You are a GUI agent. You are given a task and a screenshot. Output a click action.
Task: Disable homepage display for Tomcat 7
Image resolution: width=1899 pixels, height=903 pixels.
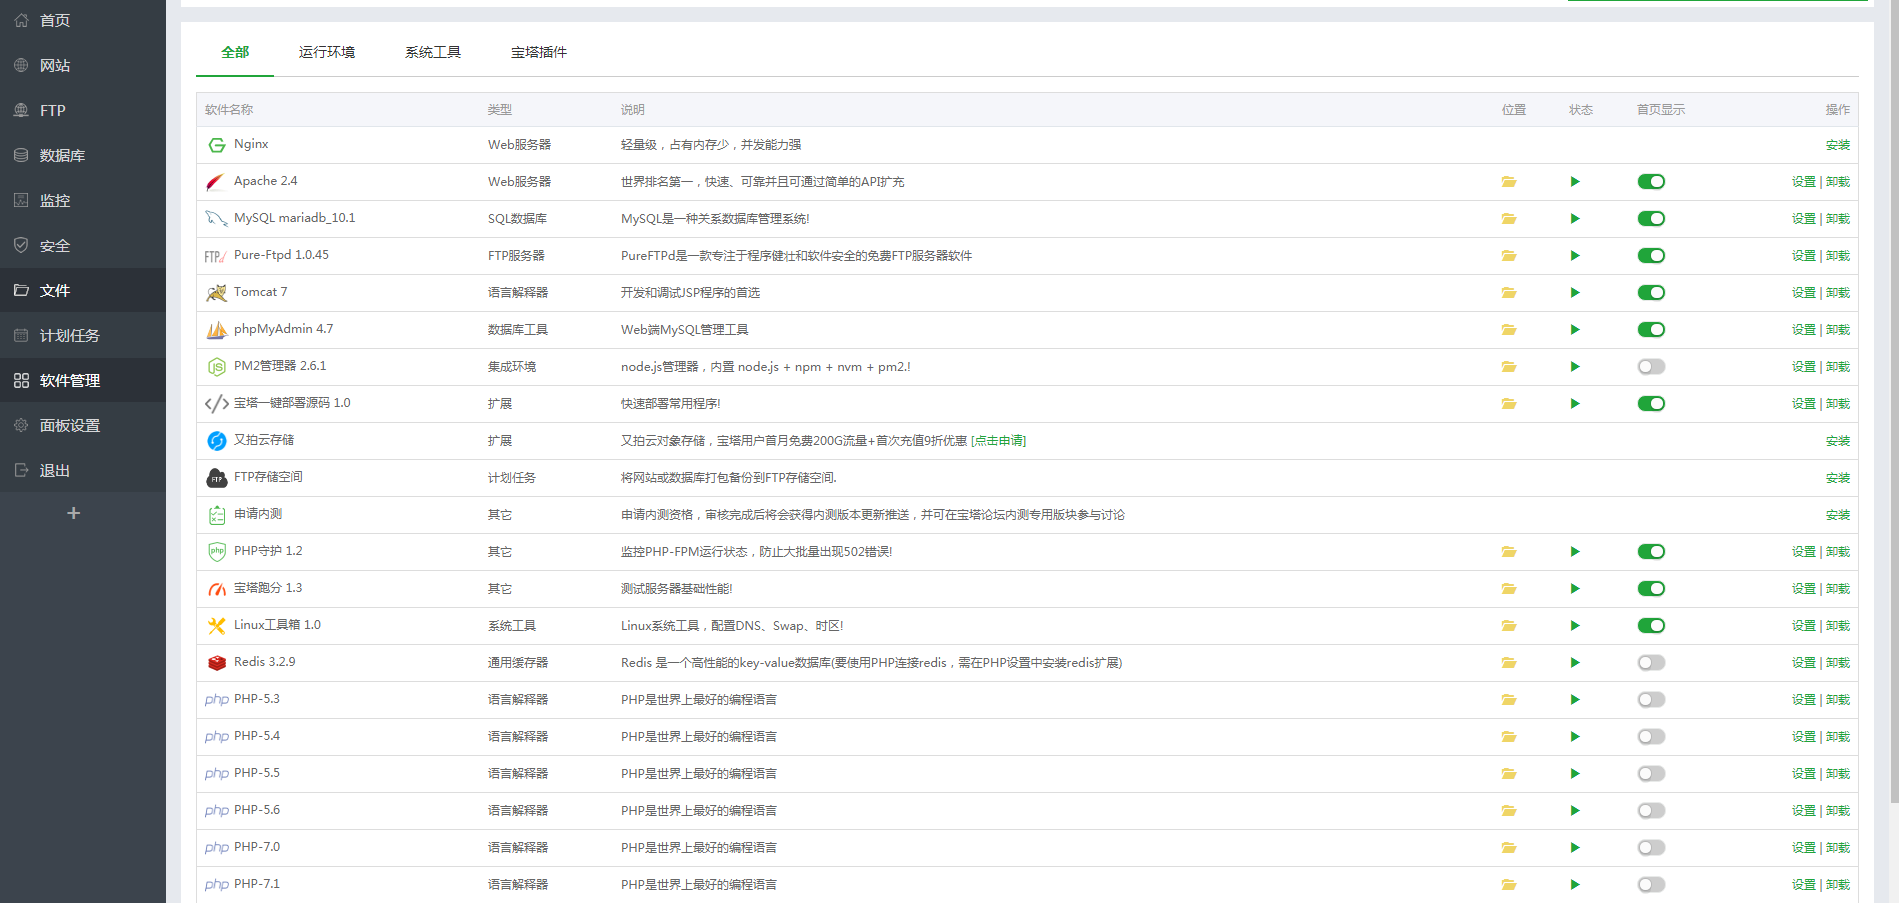[x=1651, y=293]
